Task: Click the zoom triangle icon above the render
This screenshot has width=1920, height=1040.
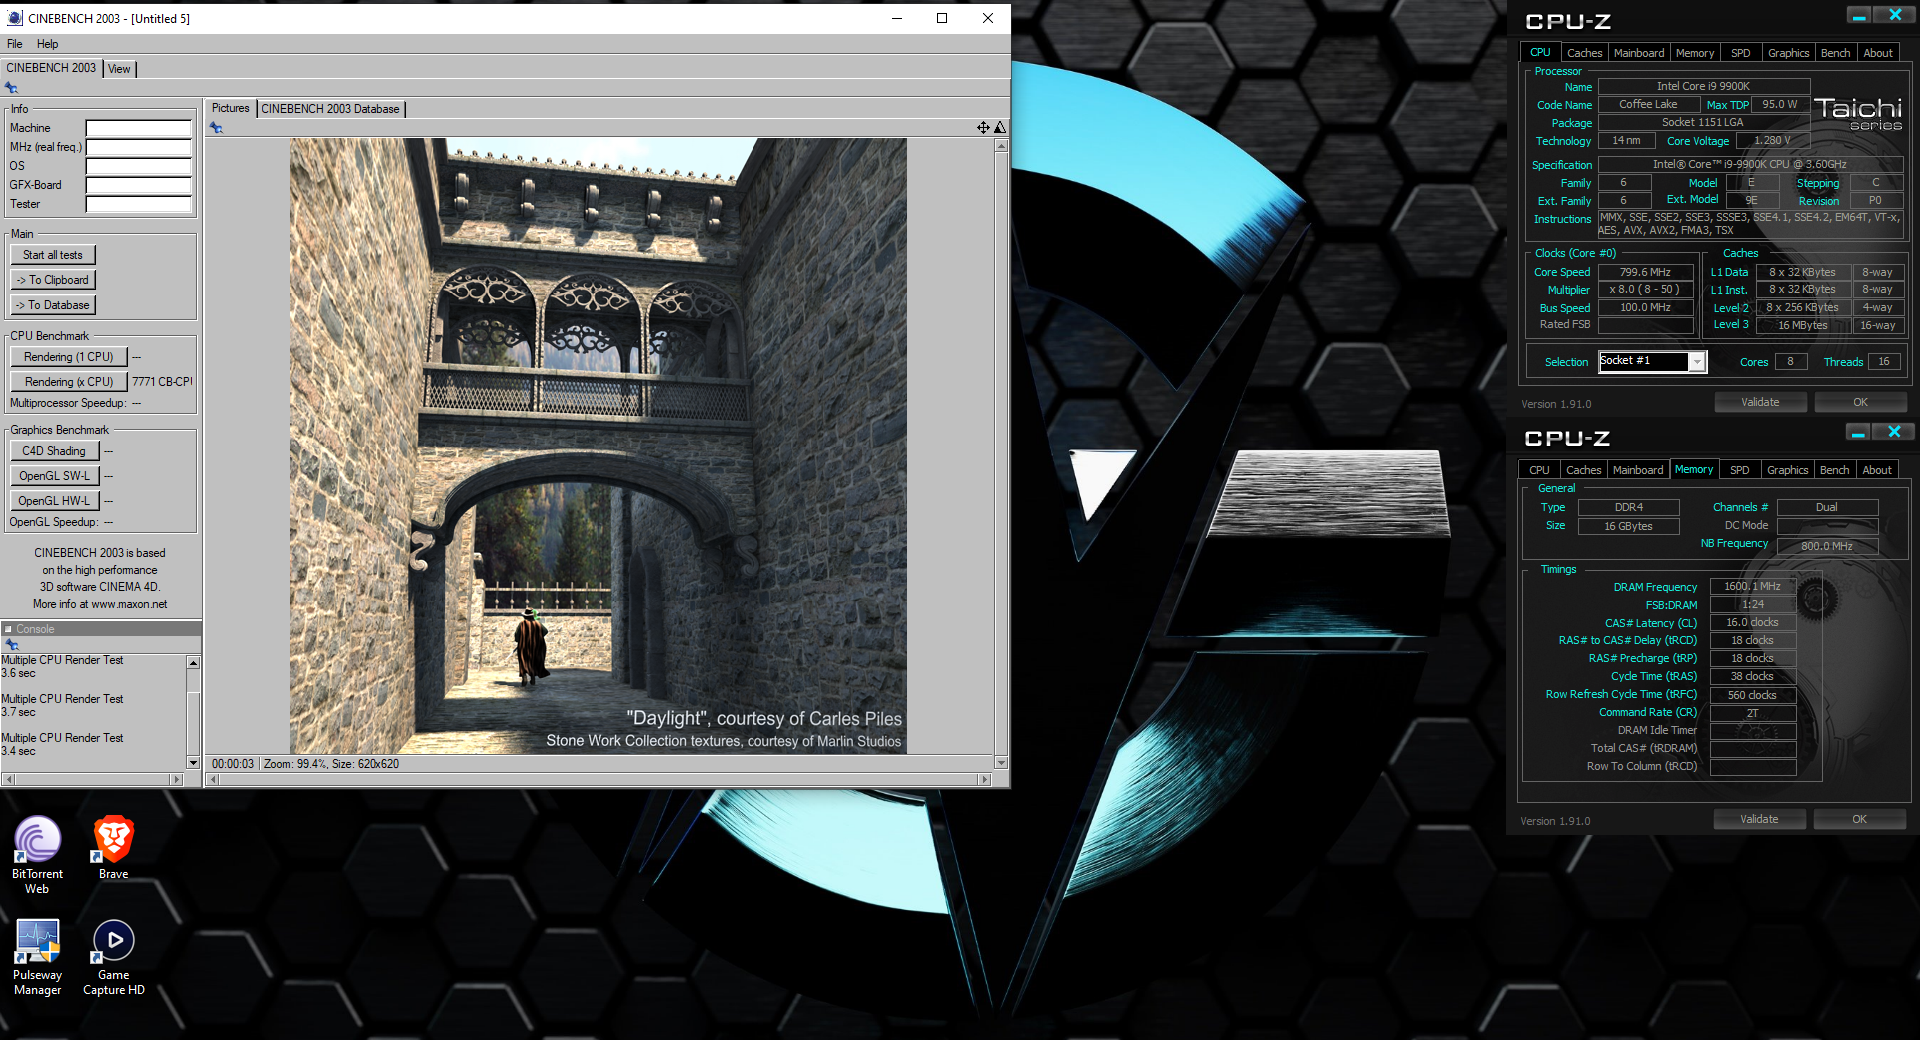Action: 1000,127
